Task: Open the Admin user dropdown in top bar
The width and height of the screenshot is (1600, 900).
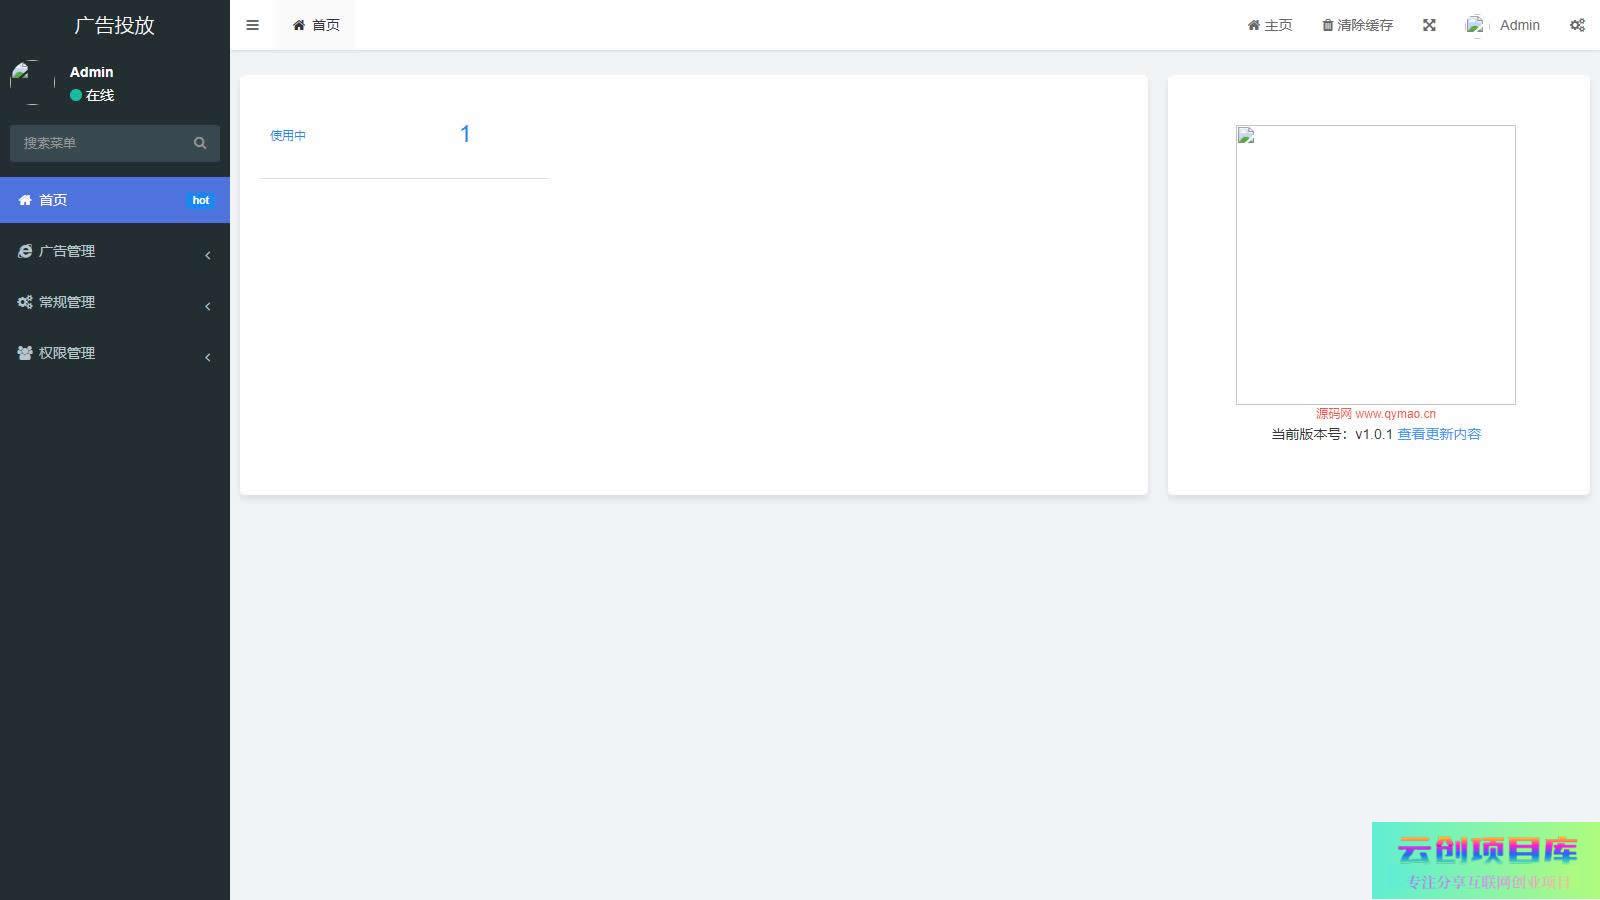Action: (1503, 25)
